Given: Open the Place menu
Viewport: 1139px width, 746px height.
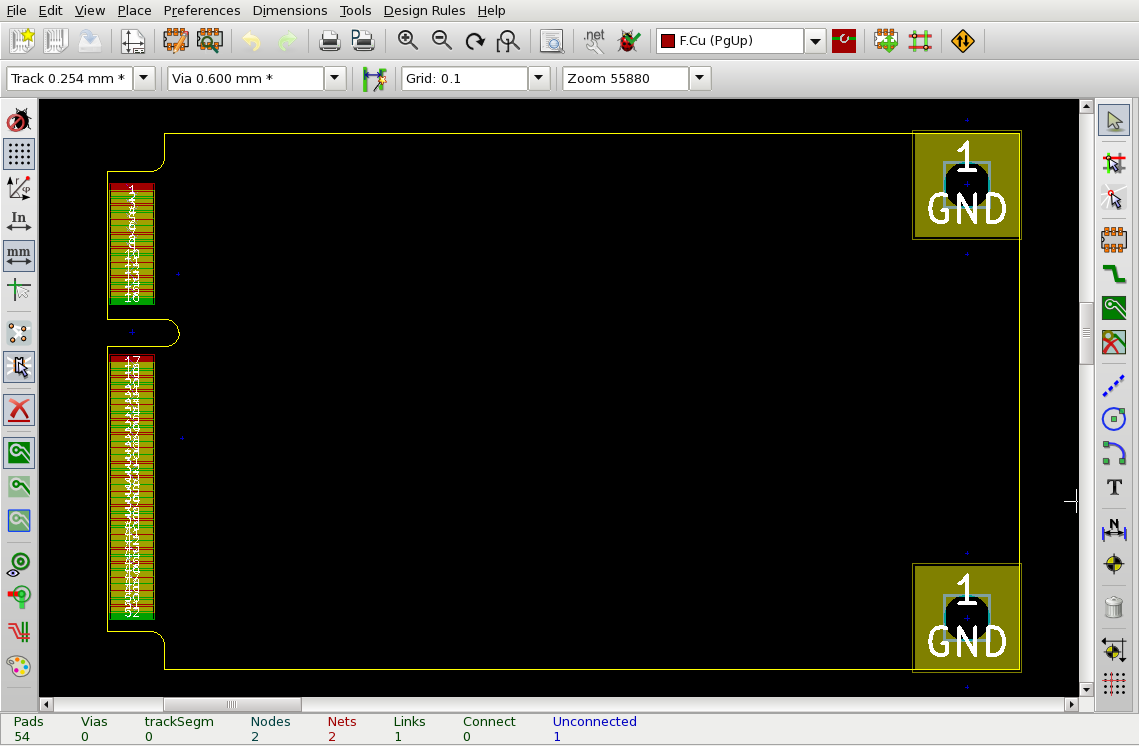Looking at the screenshot, I should click(134, 10).
